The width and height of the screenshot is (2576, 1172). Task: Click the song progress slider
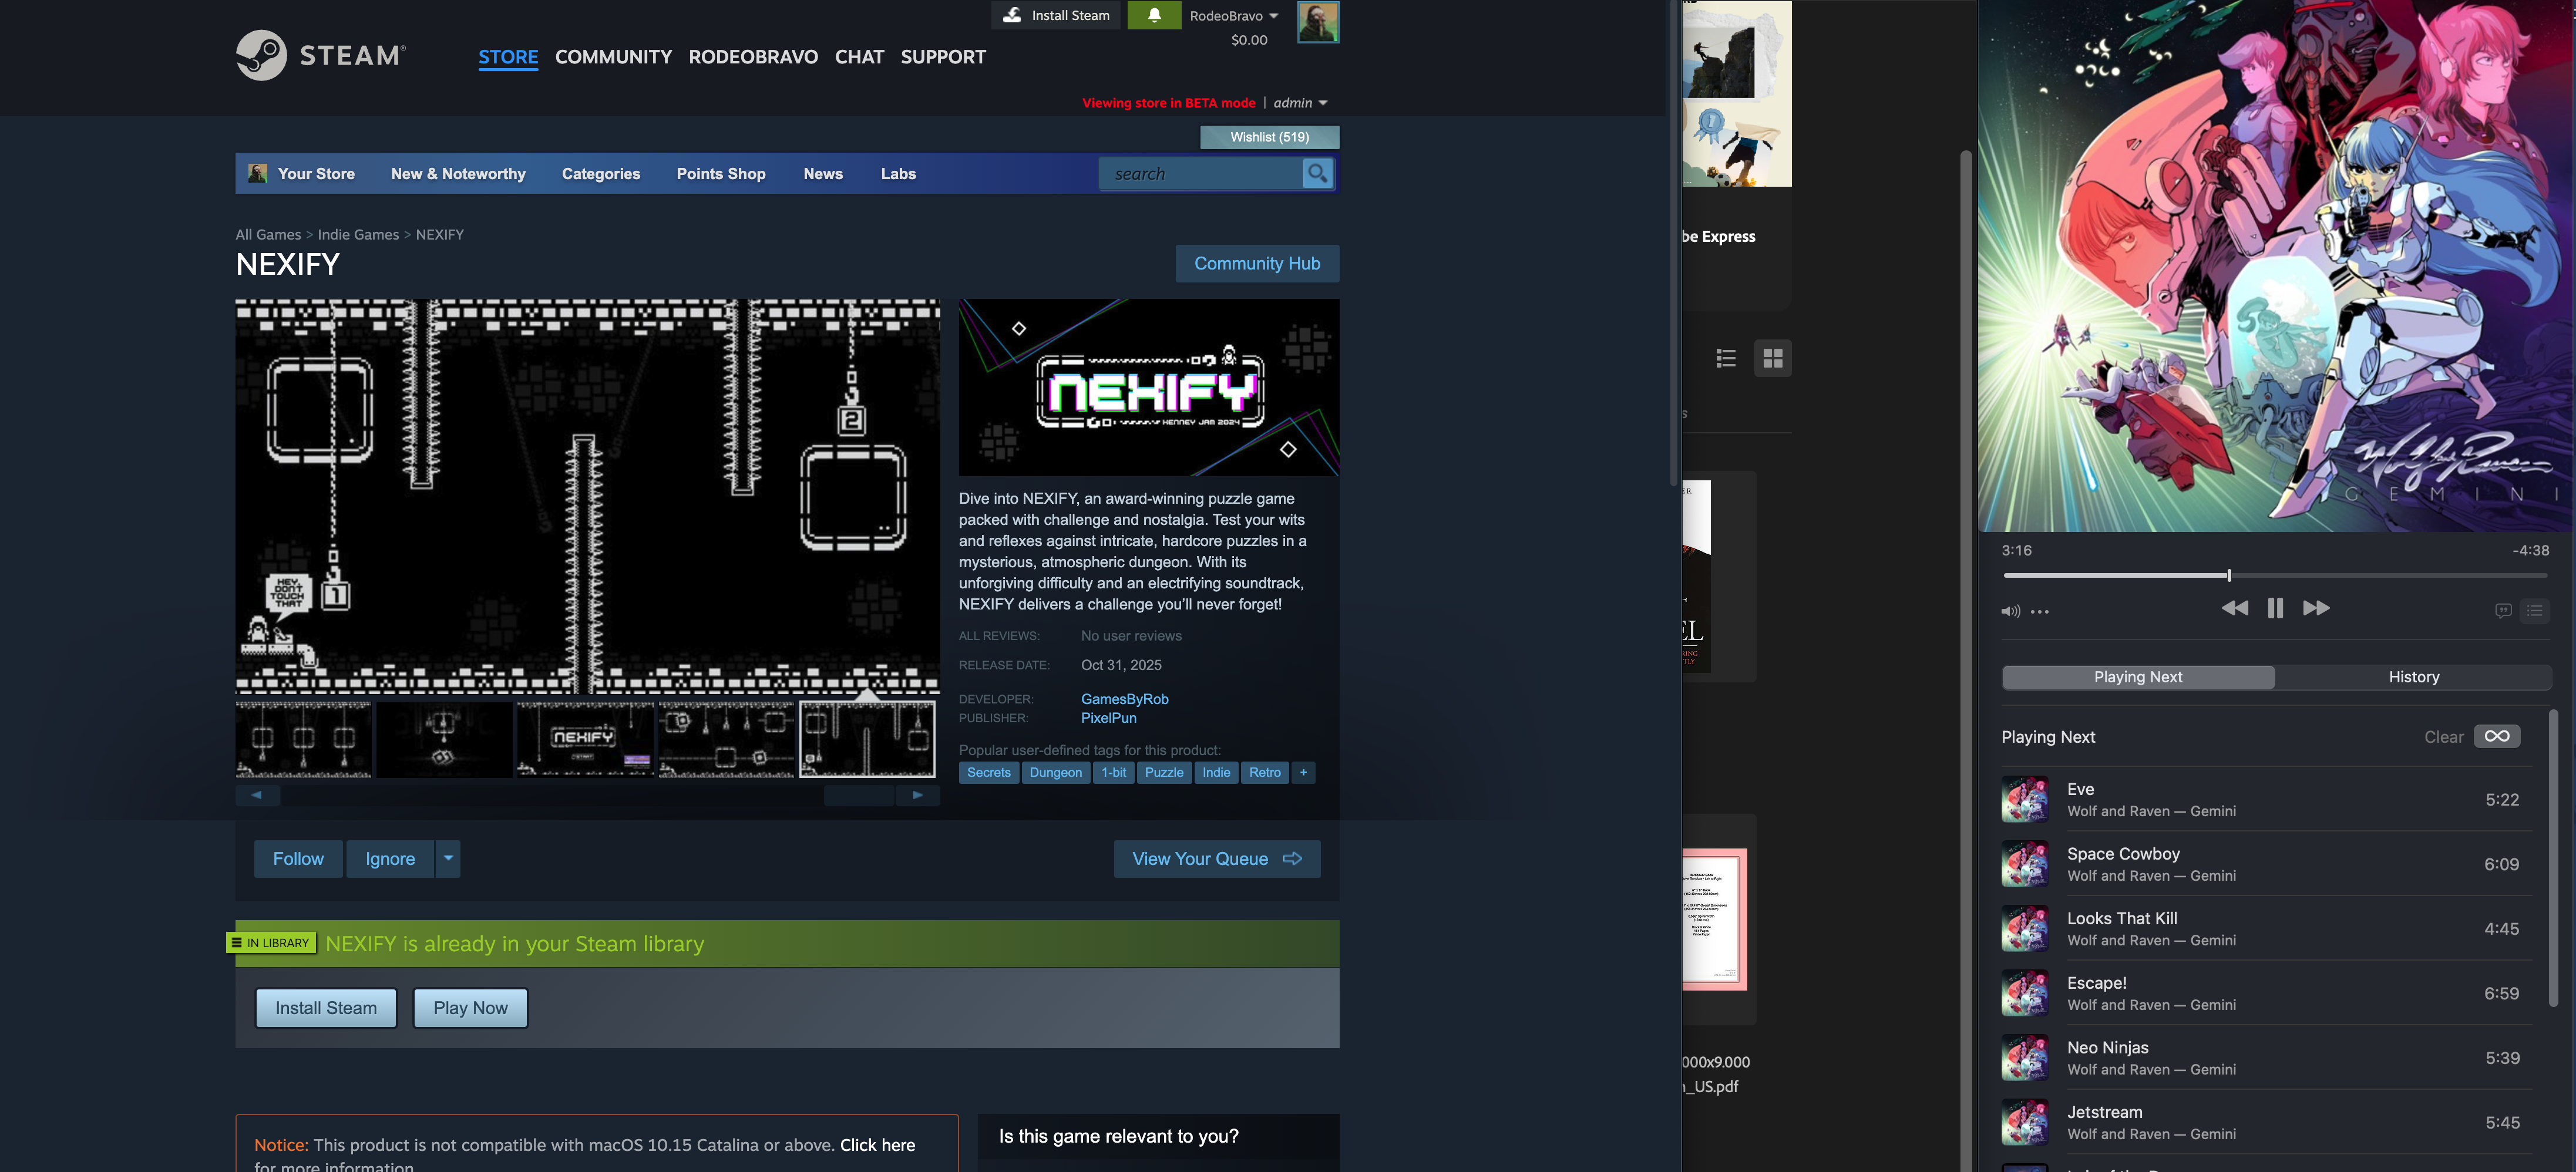2275,575
